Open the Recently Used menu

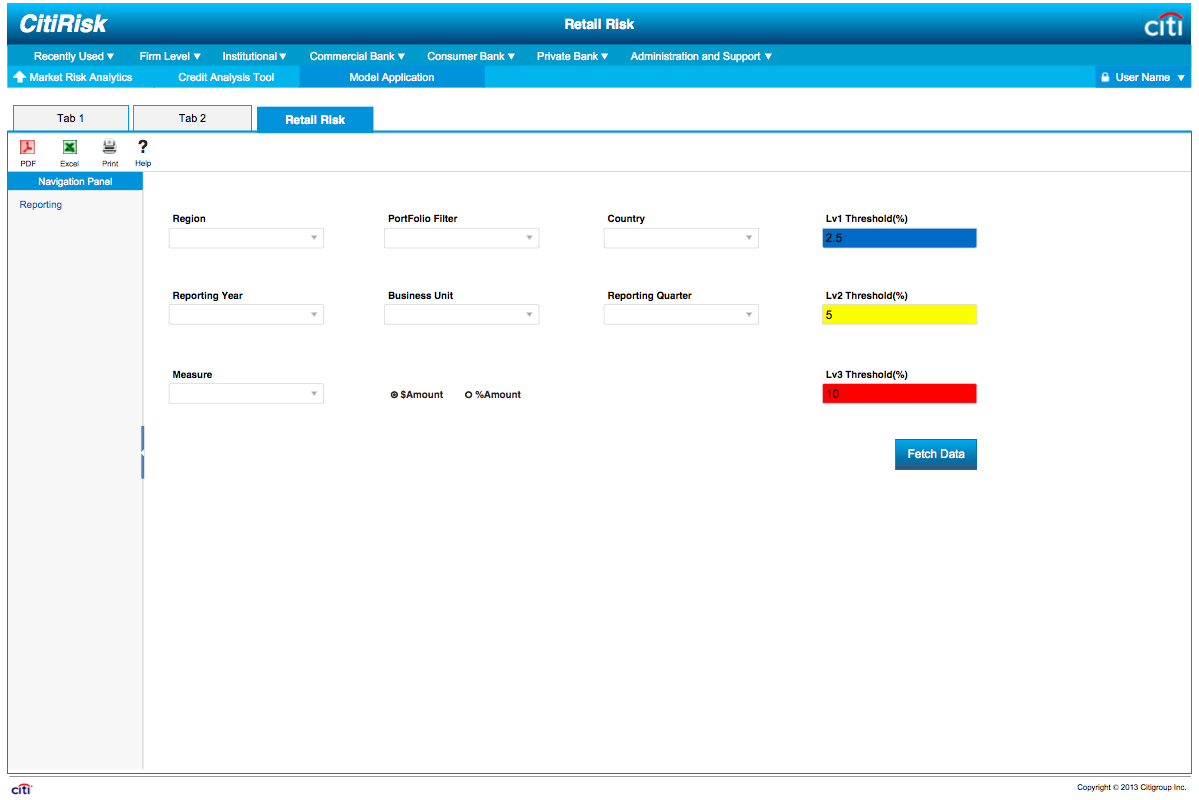(73, 56)
